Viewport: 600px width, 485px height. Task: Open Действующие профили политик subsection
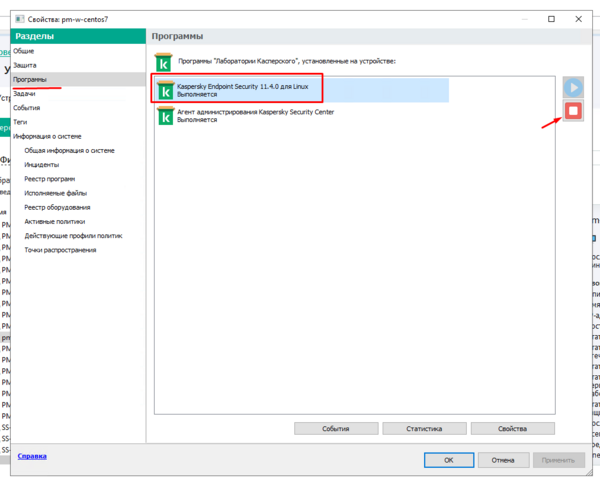[73, 235]
